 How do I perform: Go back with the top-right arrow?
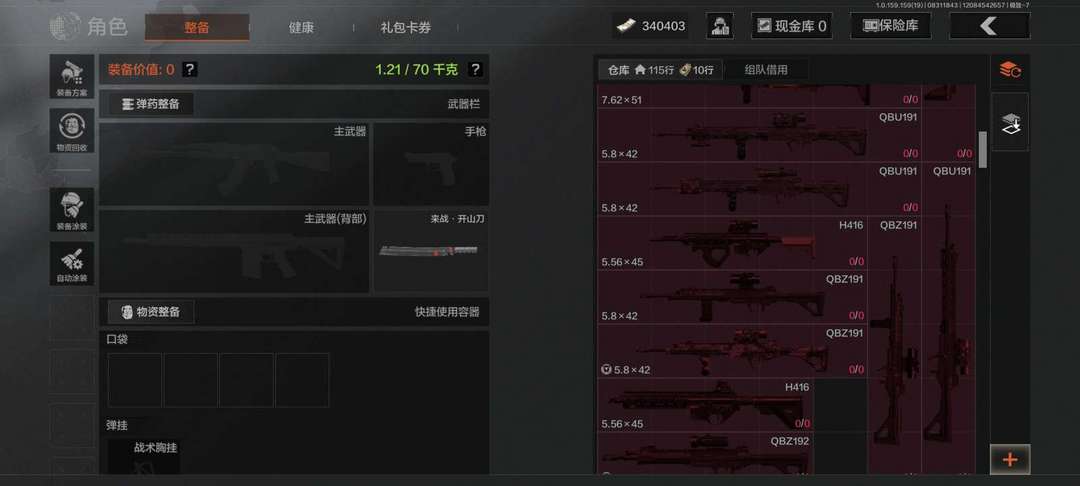pos(989,26)
